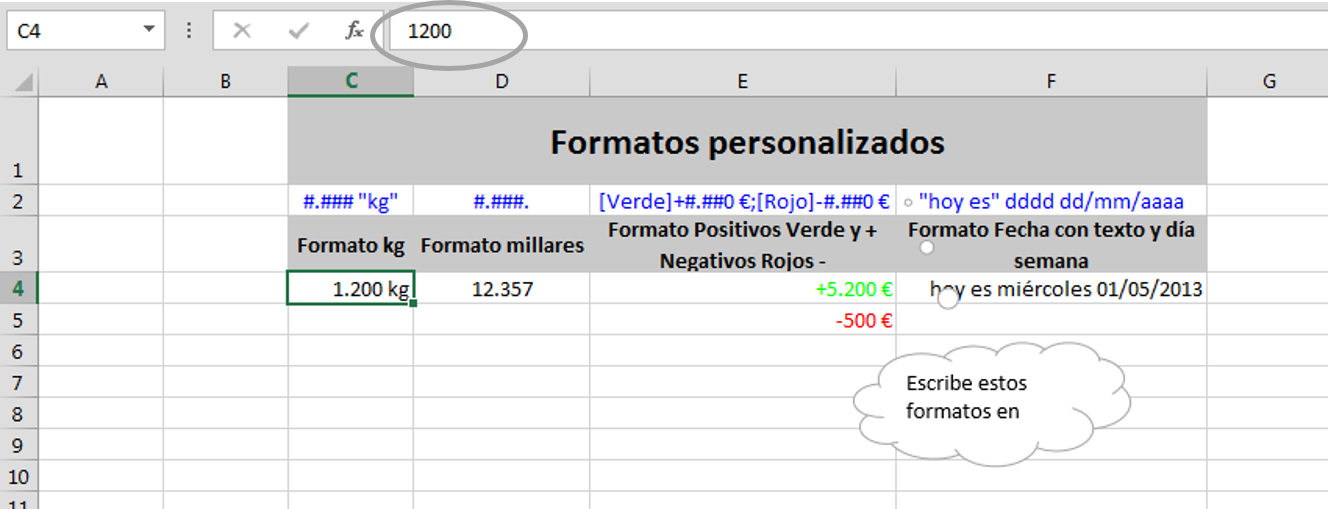Image resolution: width=1328 pixels, height=509 pixels.
Task: Click the three-dot formula bar resize handle
Action: (x=189, y=31)
